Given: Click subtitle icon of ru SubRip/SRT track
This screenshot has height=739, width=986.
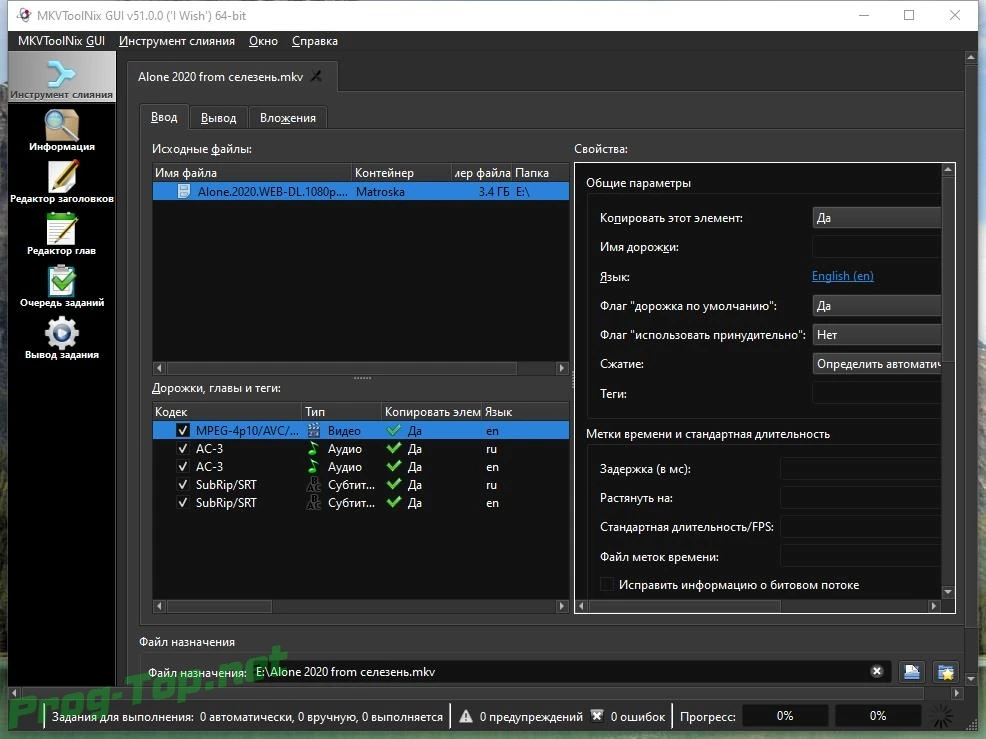Looking at the screenshot, I should [313, 485].
